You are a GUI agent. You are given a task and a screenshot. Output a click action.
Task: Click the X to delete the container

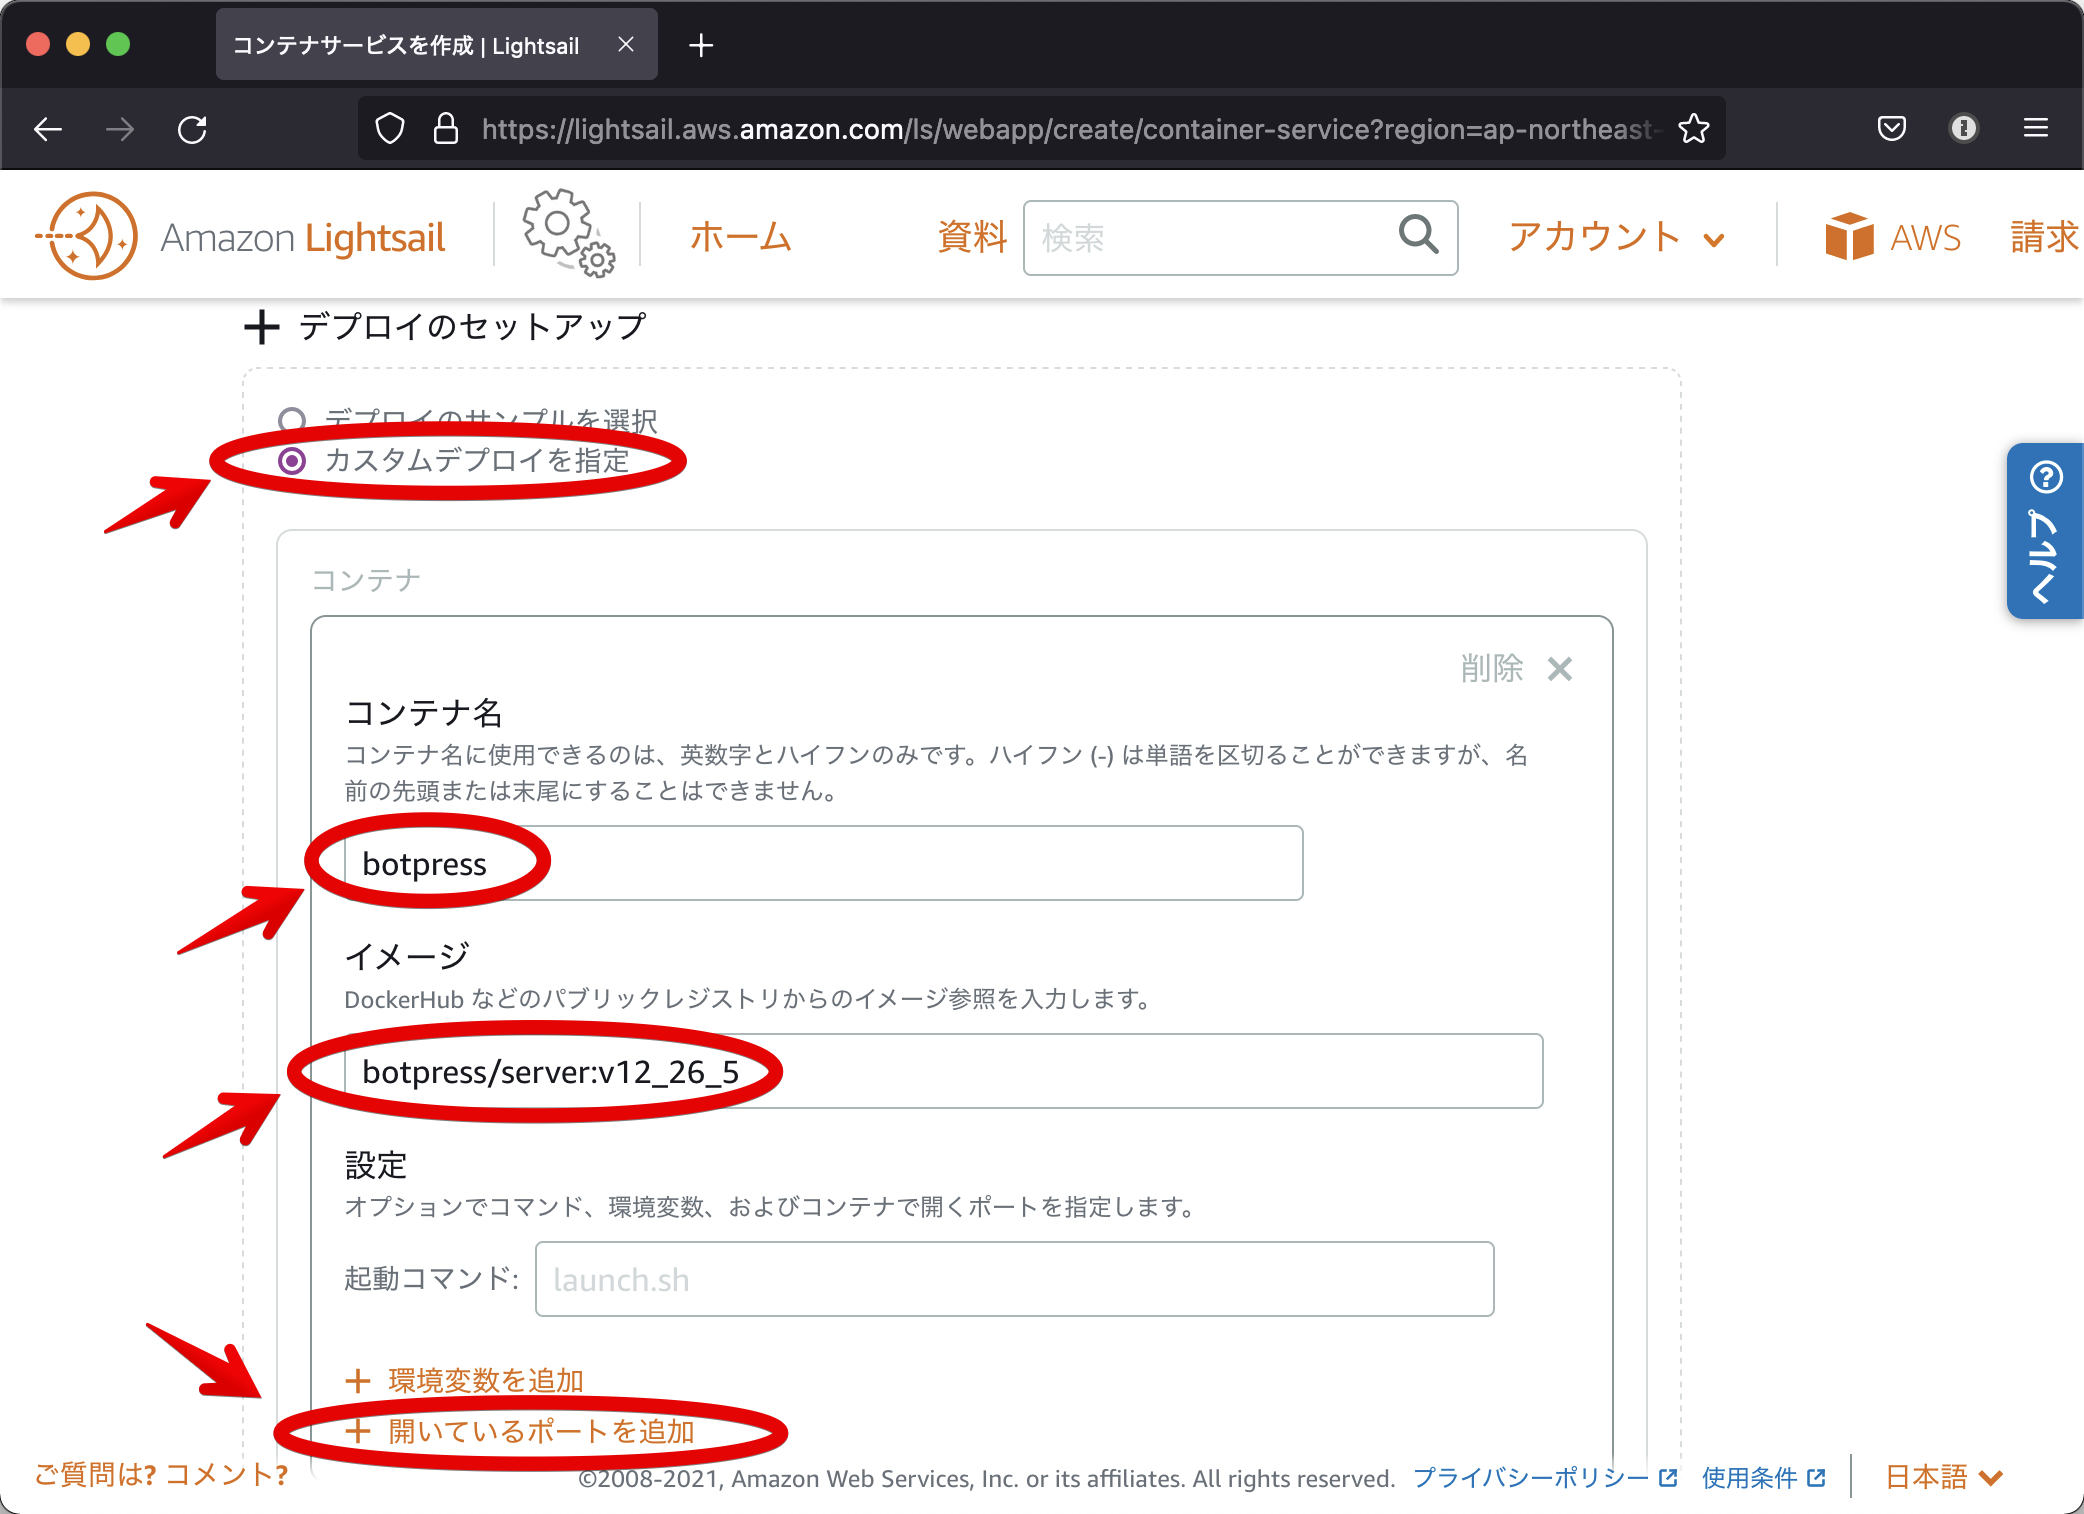coord(1560,668)
